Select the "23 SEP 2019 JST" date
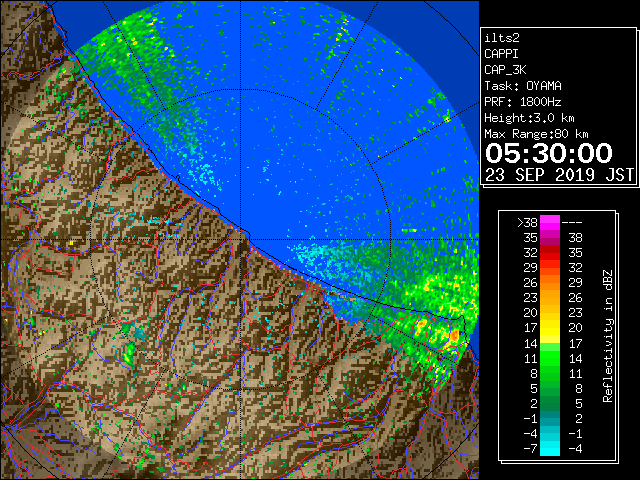 [x=559, y=175]
